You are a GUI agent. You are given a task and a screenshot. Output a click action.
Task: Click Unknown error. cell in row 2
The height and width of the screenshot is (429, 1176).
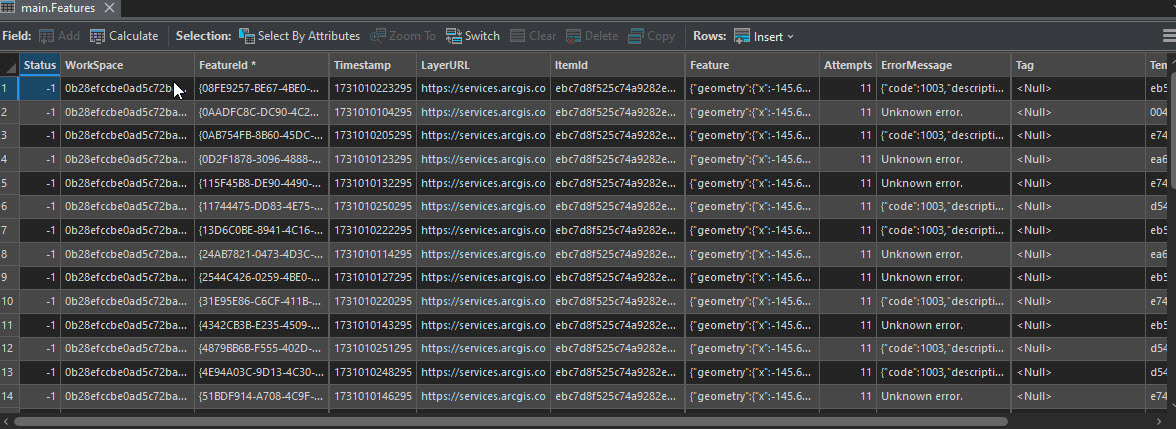[944, 112]
